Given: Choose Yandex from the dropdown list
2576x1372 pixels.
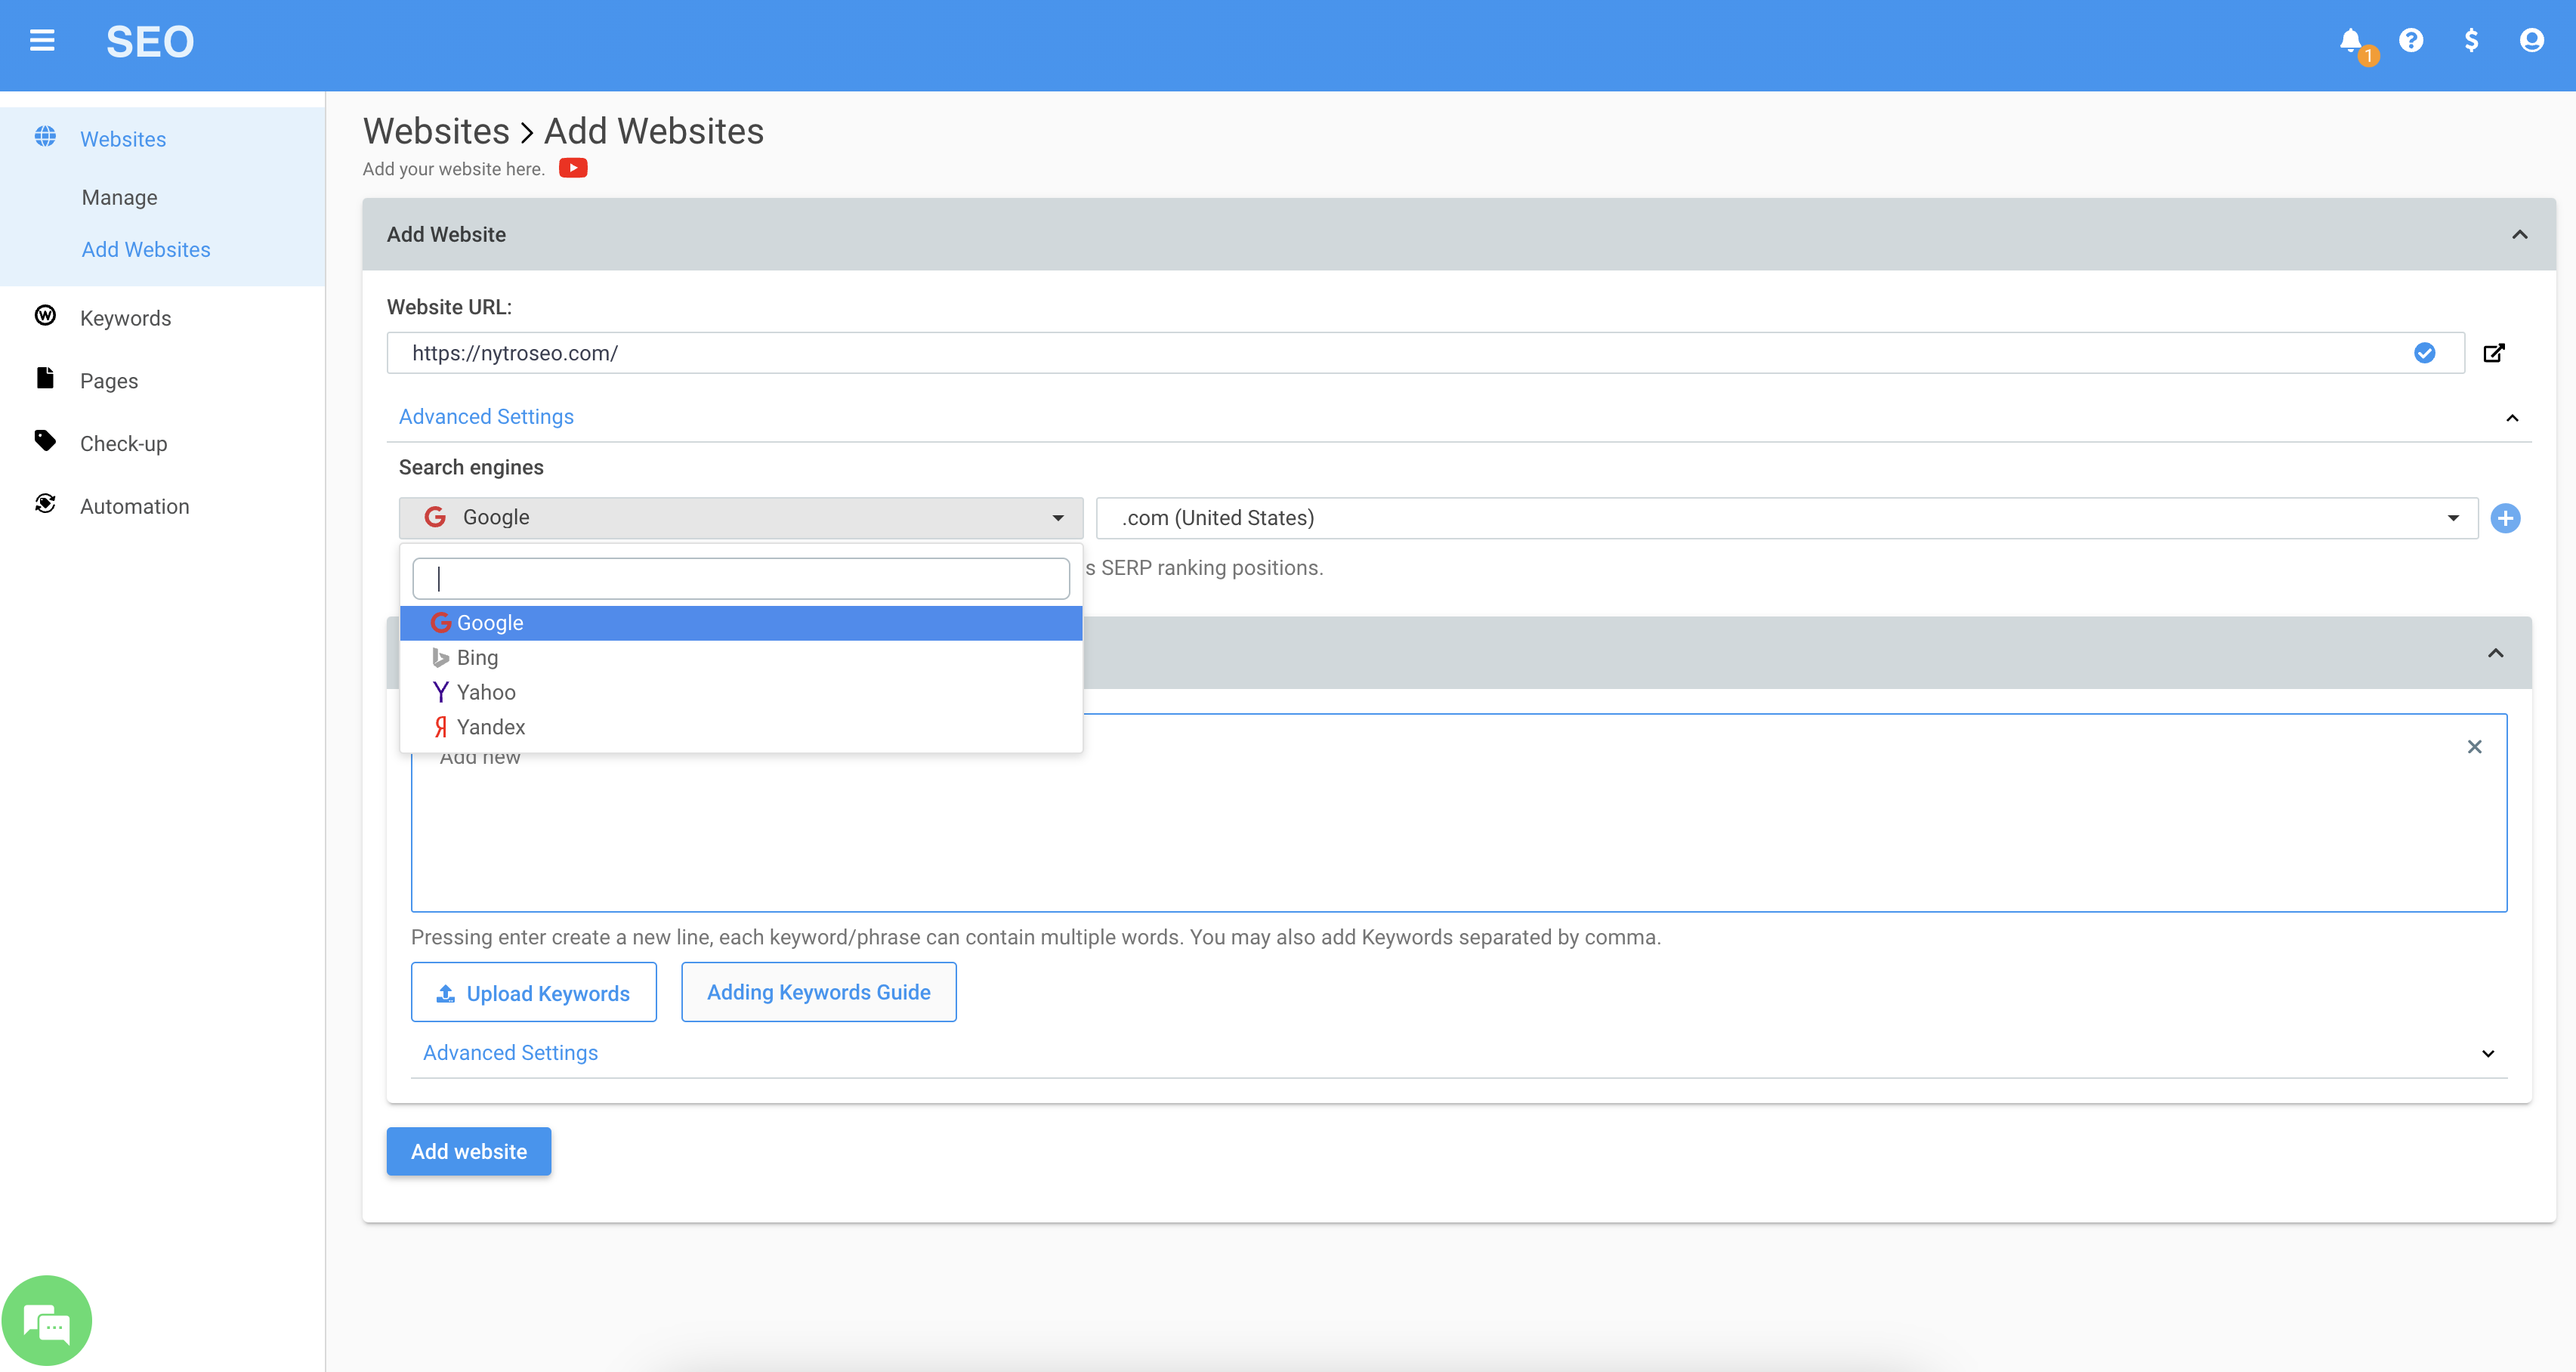Looking at the screenshot, I should pos(741,727).
